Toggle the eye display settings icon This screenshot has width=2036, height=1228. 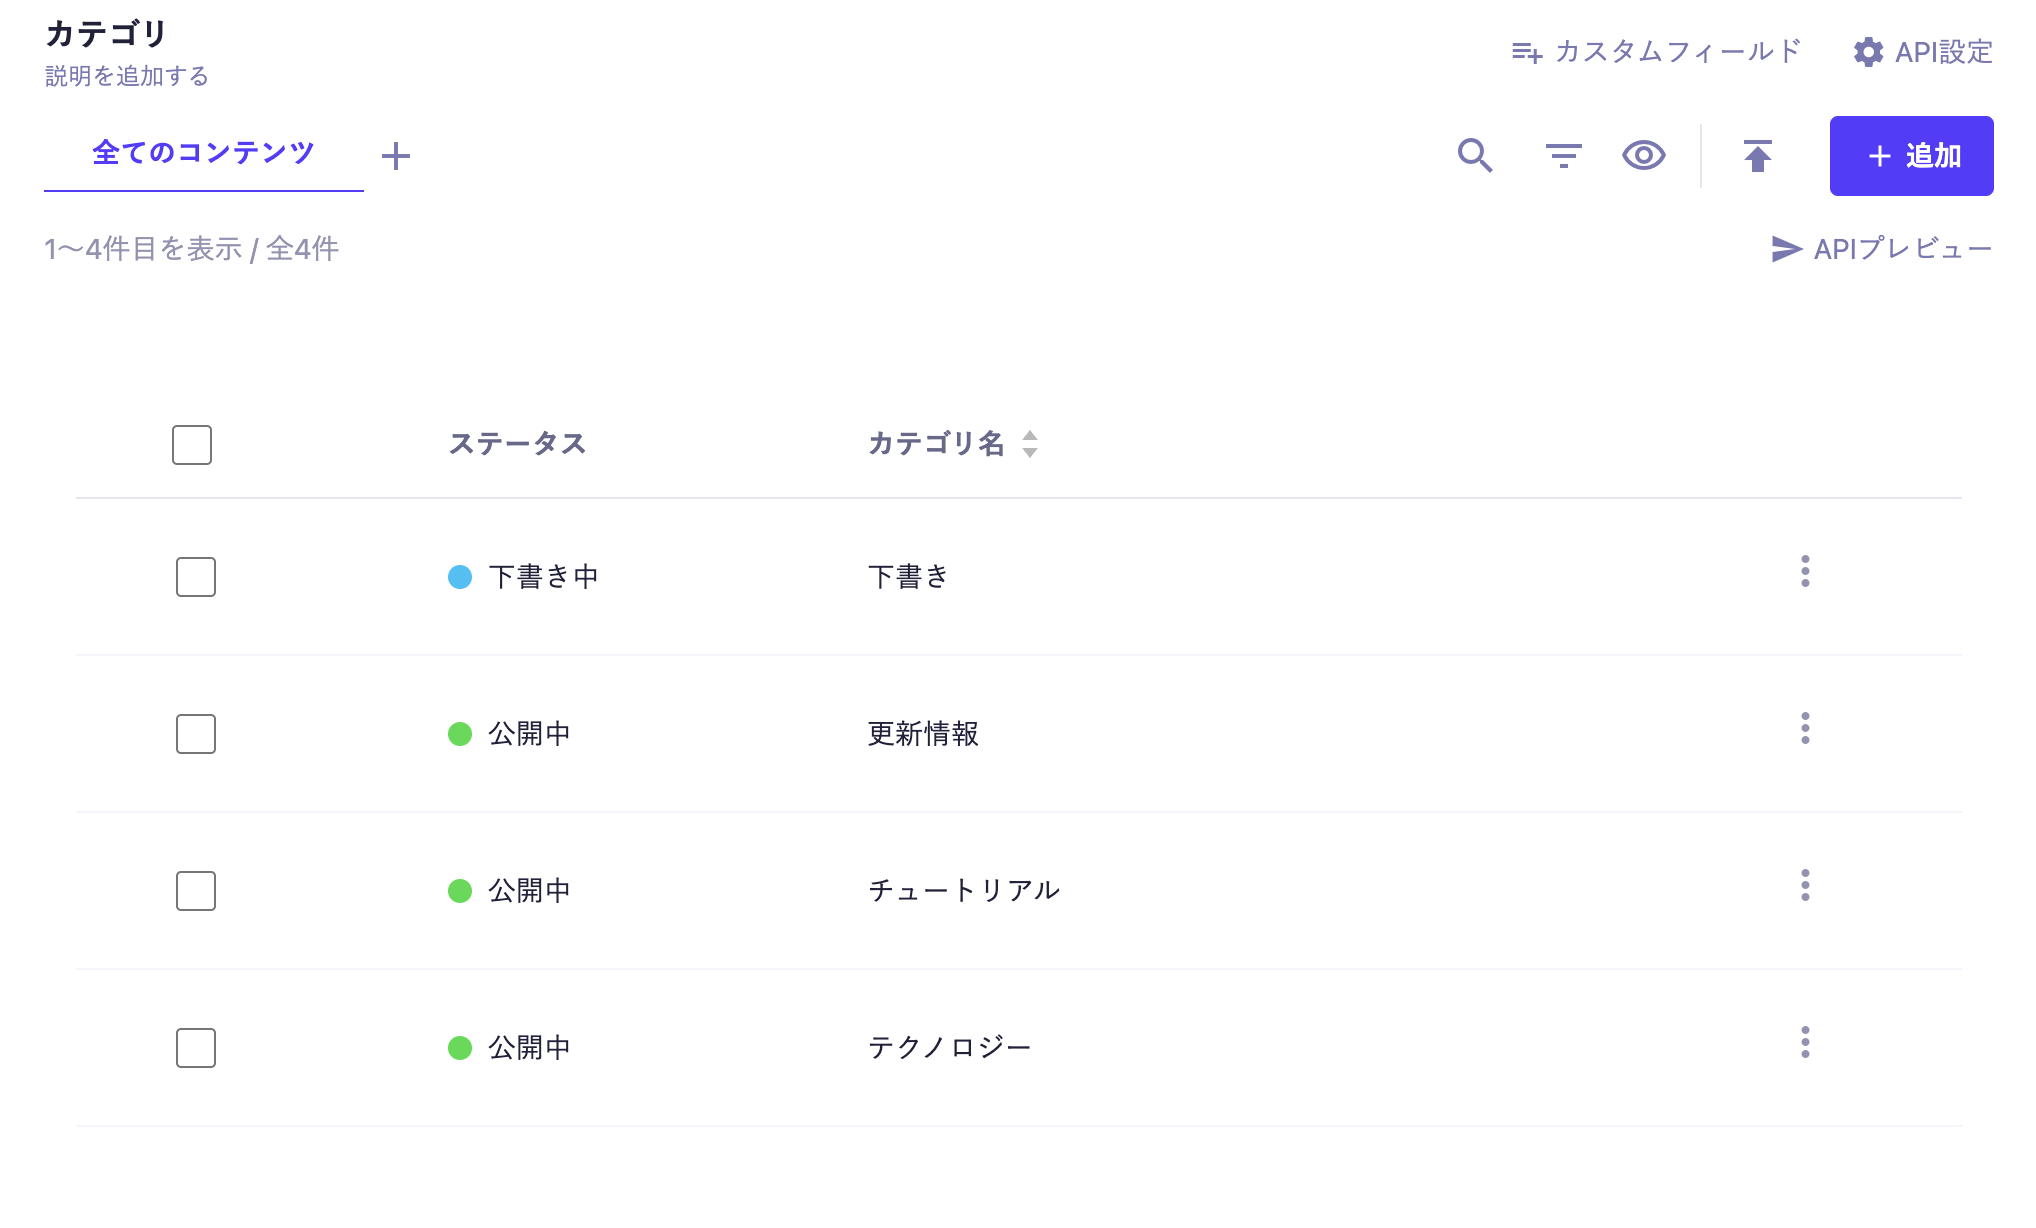click(1643, 156)
